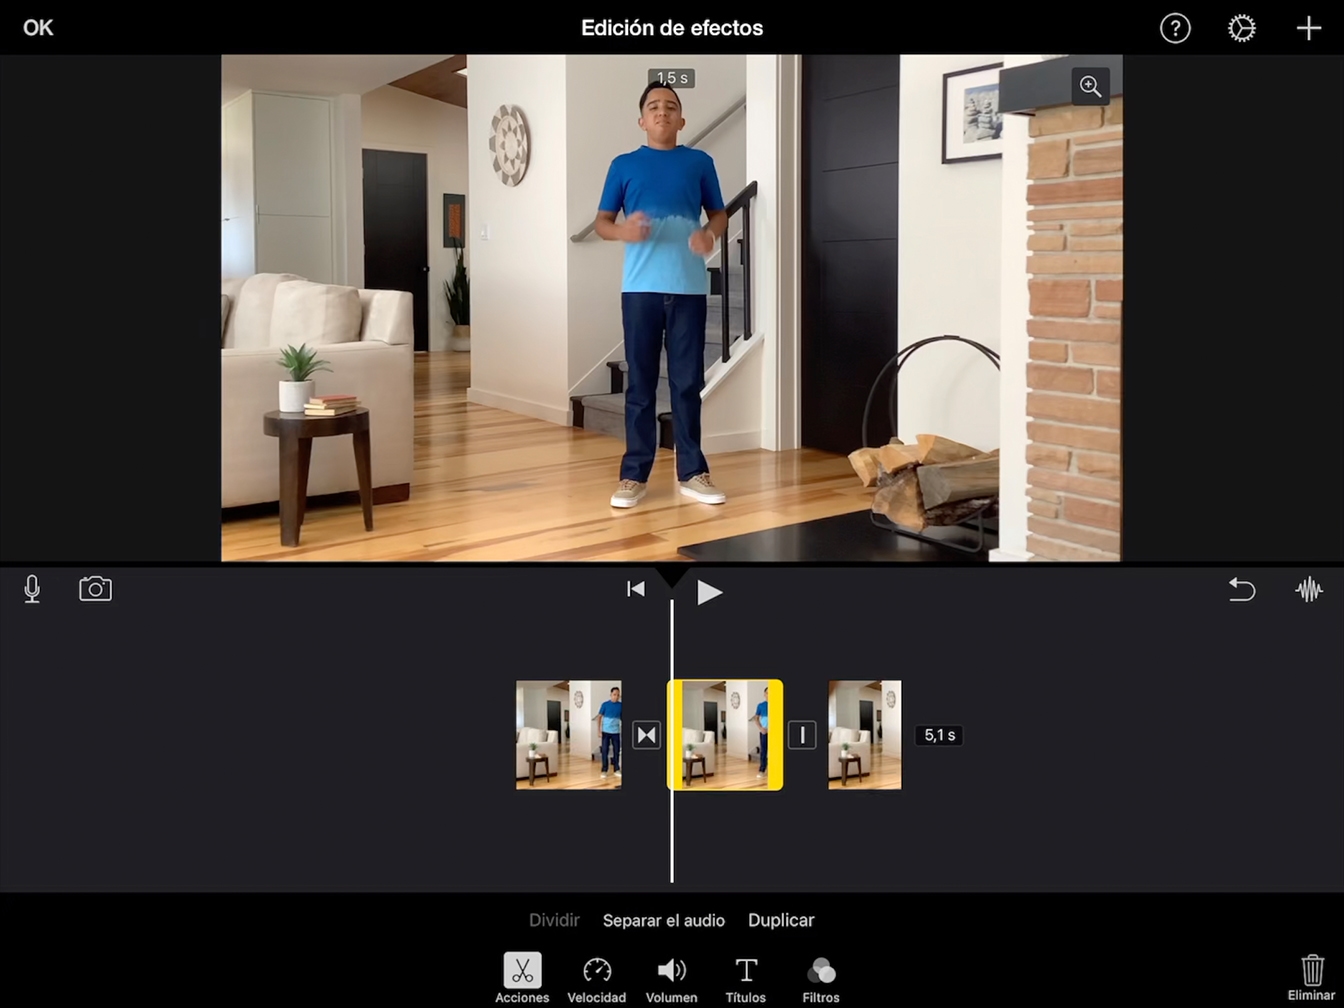Select the third clip in the timeline
1344x1008 pixels.
(864, 735)
